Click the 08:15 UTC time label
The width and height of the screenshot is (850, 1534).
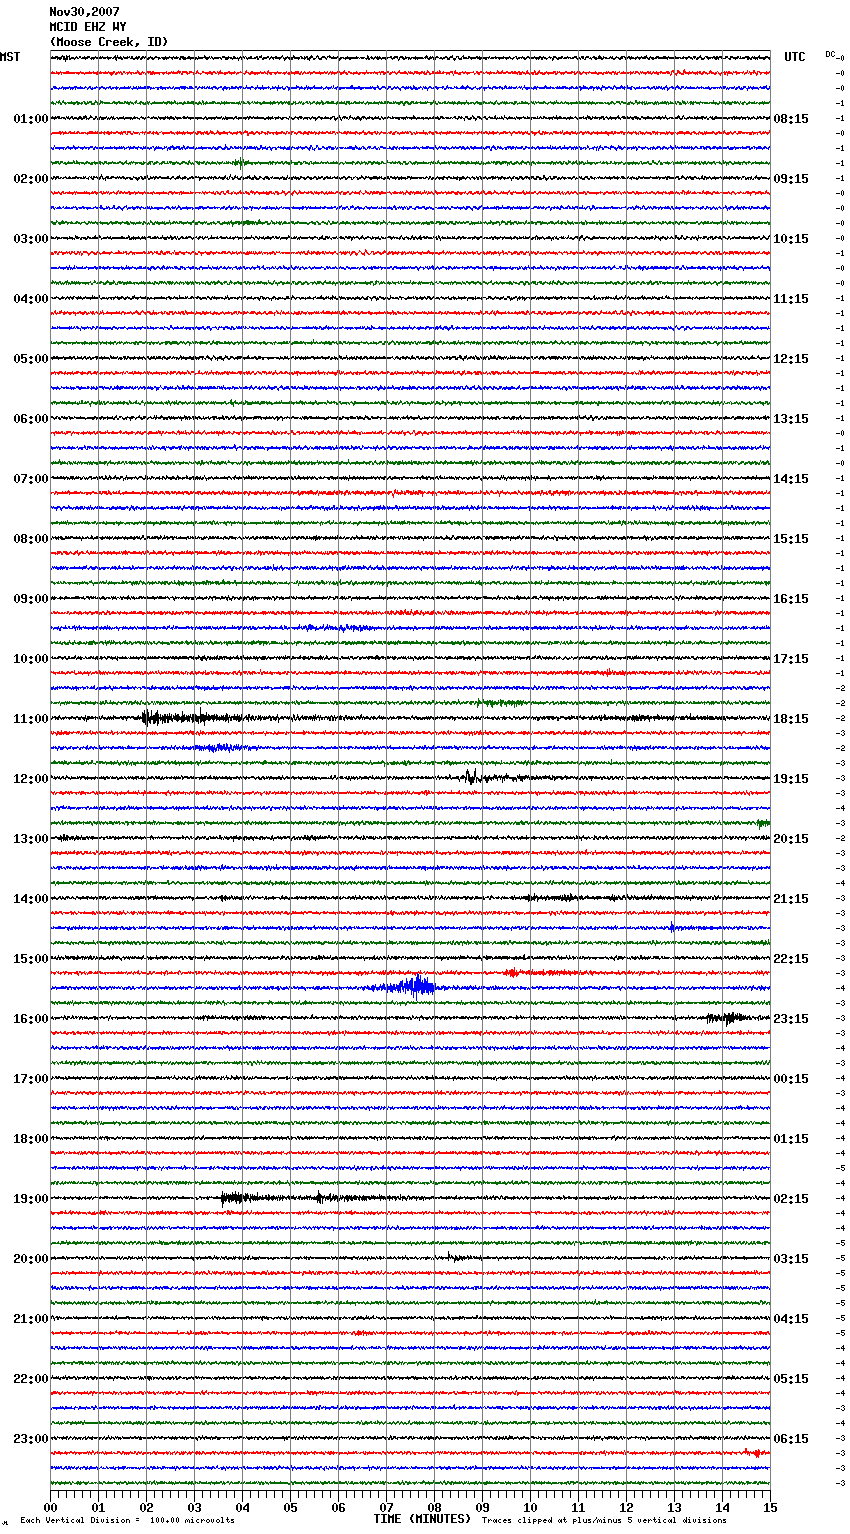(791, 119)
